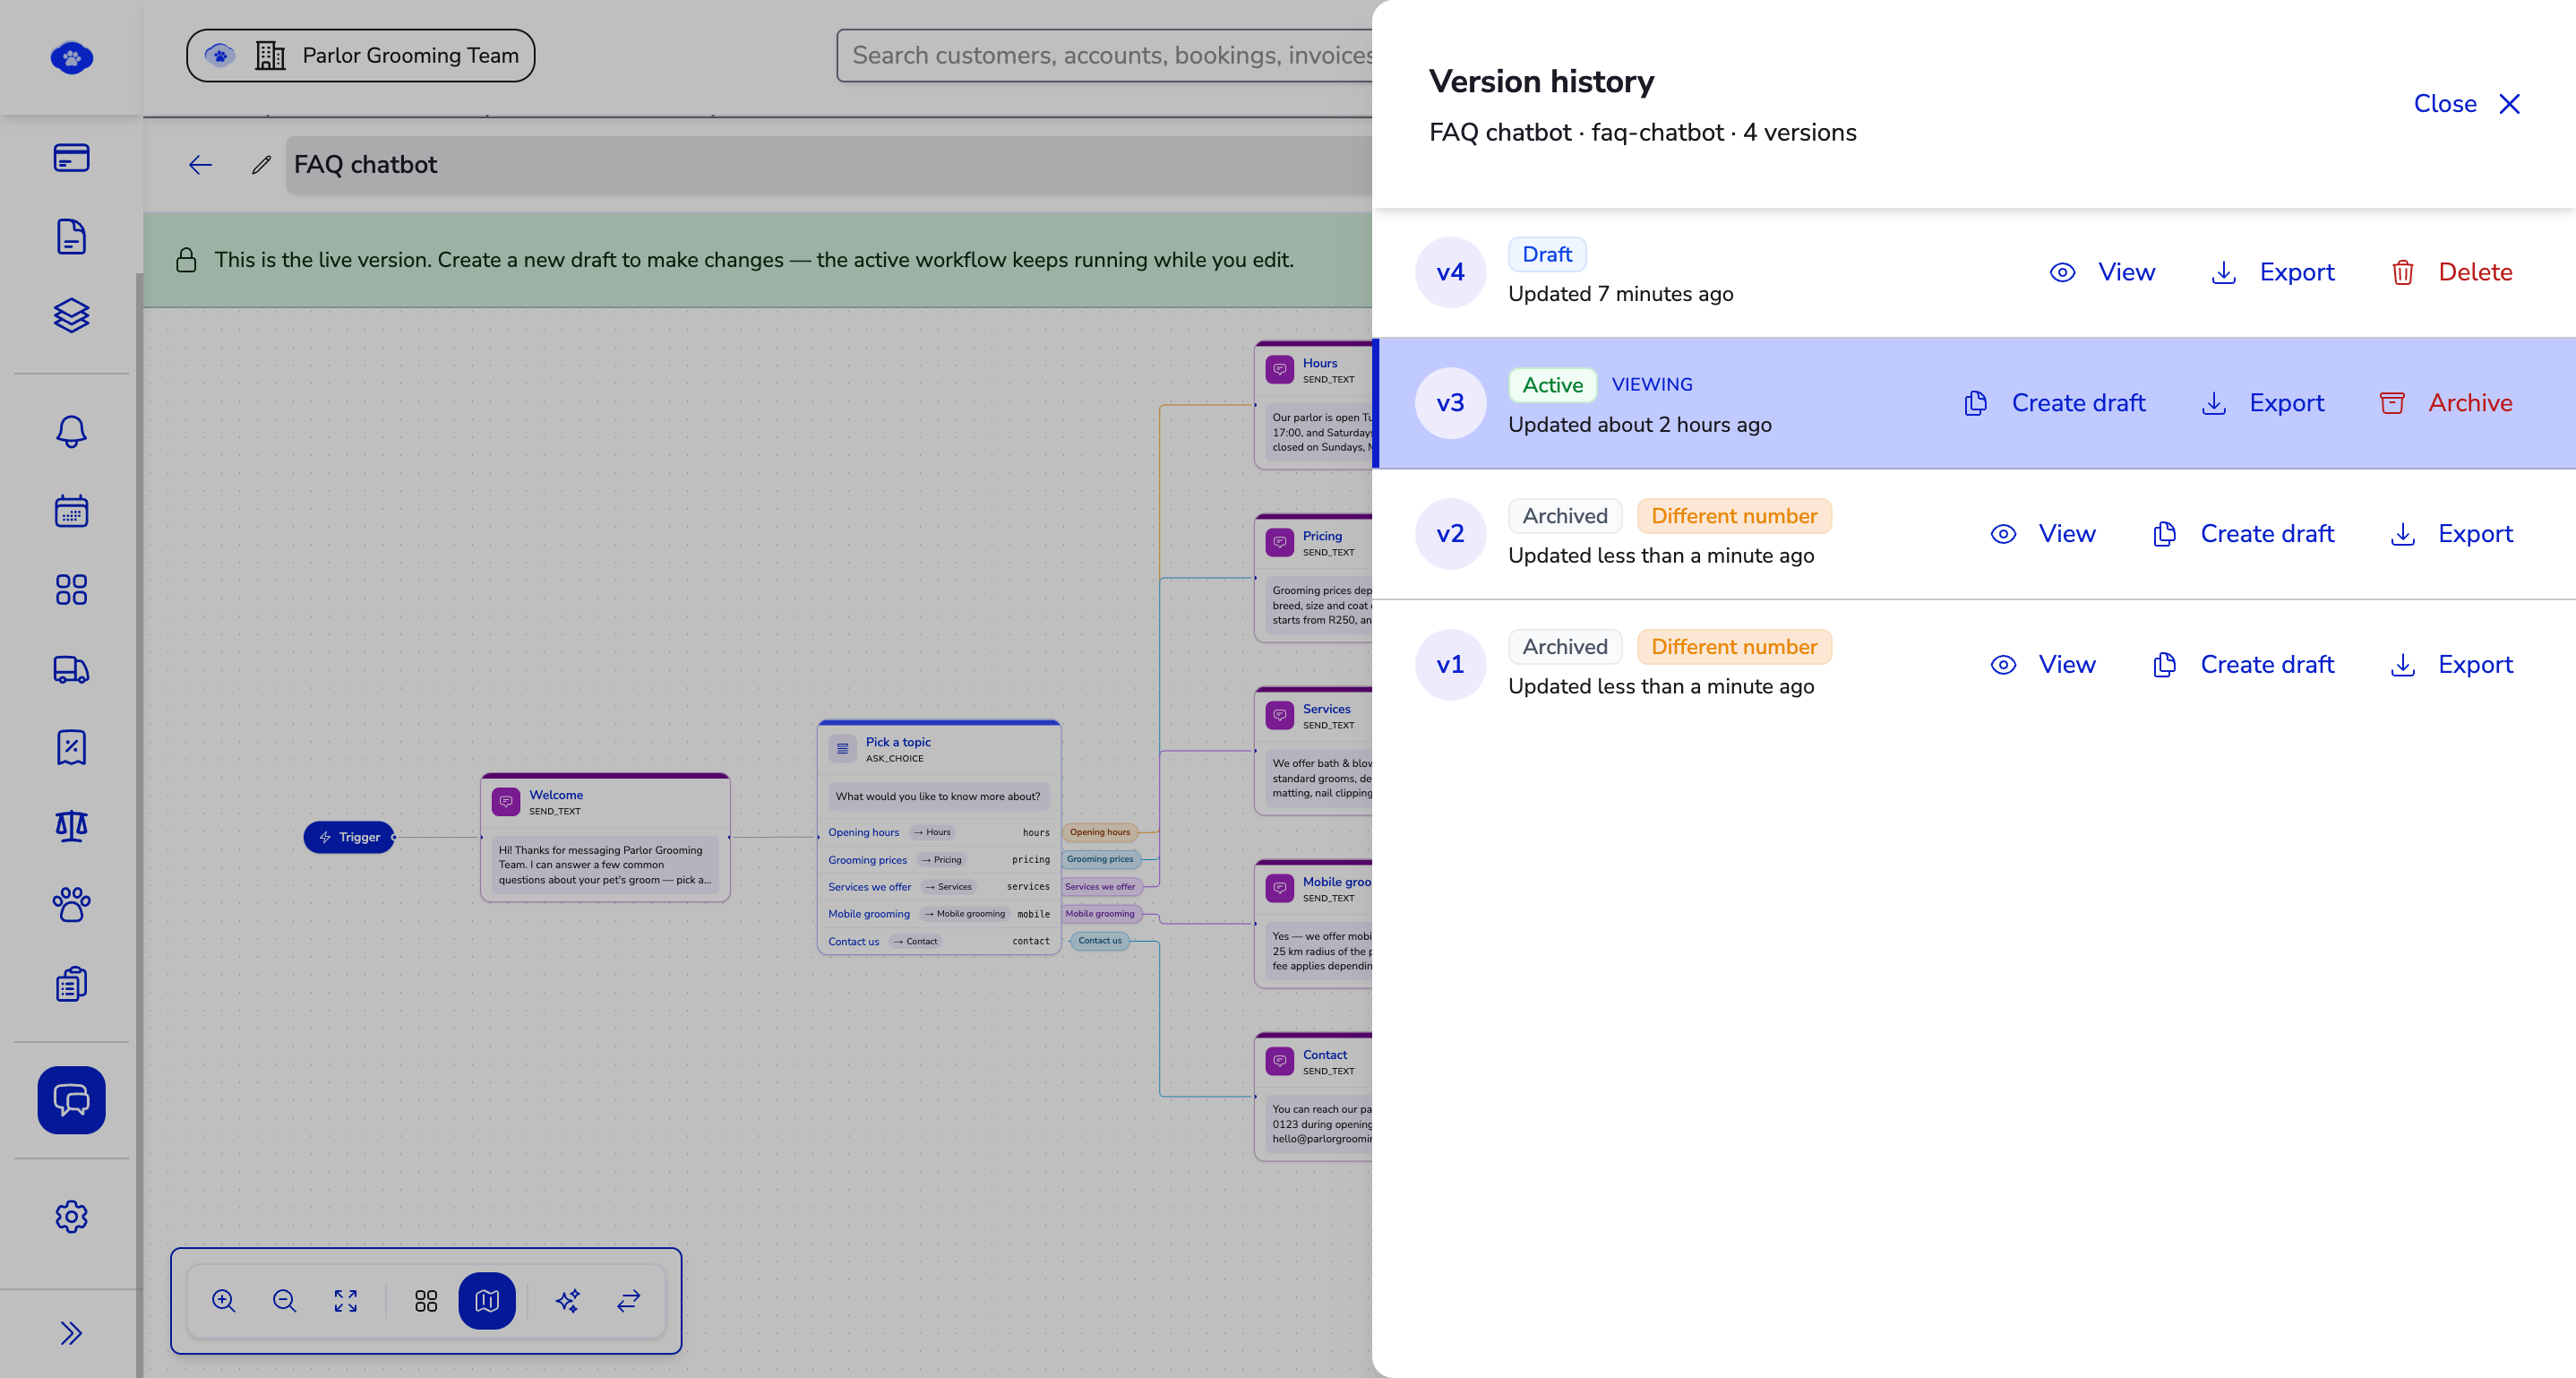This screenshot has width=2576, height=1378.
Task: Open the balance scales sidebar icon
Action: pyautogui.click(x=71, y=826)
